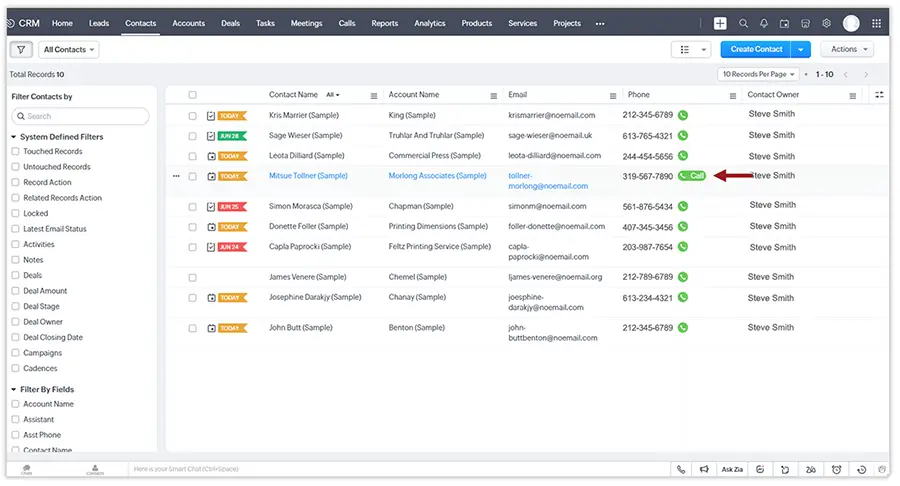Screen dimensions: 900x486
Task: Open the marketplace store icon
Action: click(805, 24)
